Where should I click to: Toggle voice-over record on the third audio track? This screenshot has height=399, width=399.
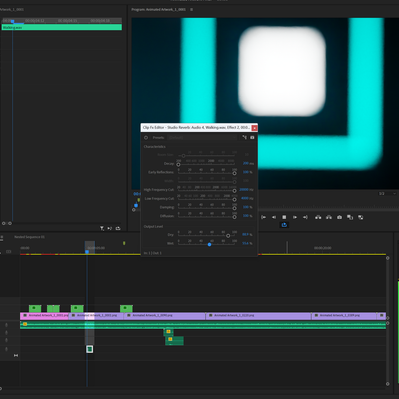[x=6, y=340]
